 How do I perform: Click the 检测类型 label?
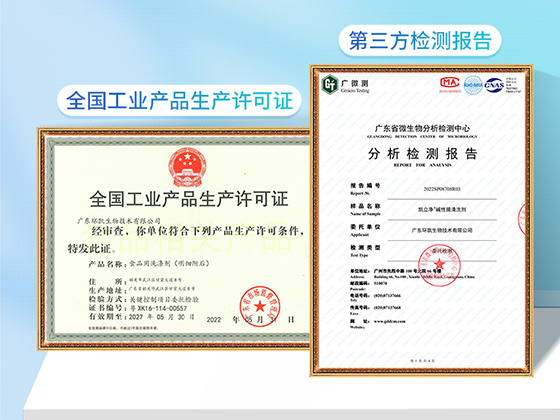coord(365,248)
